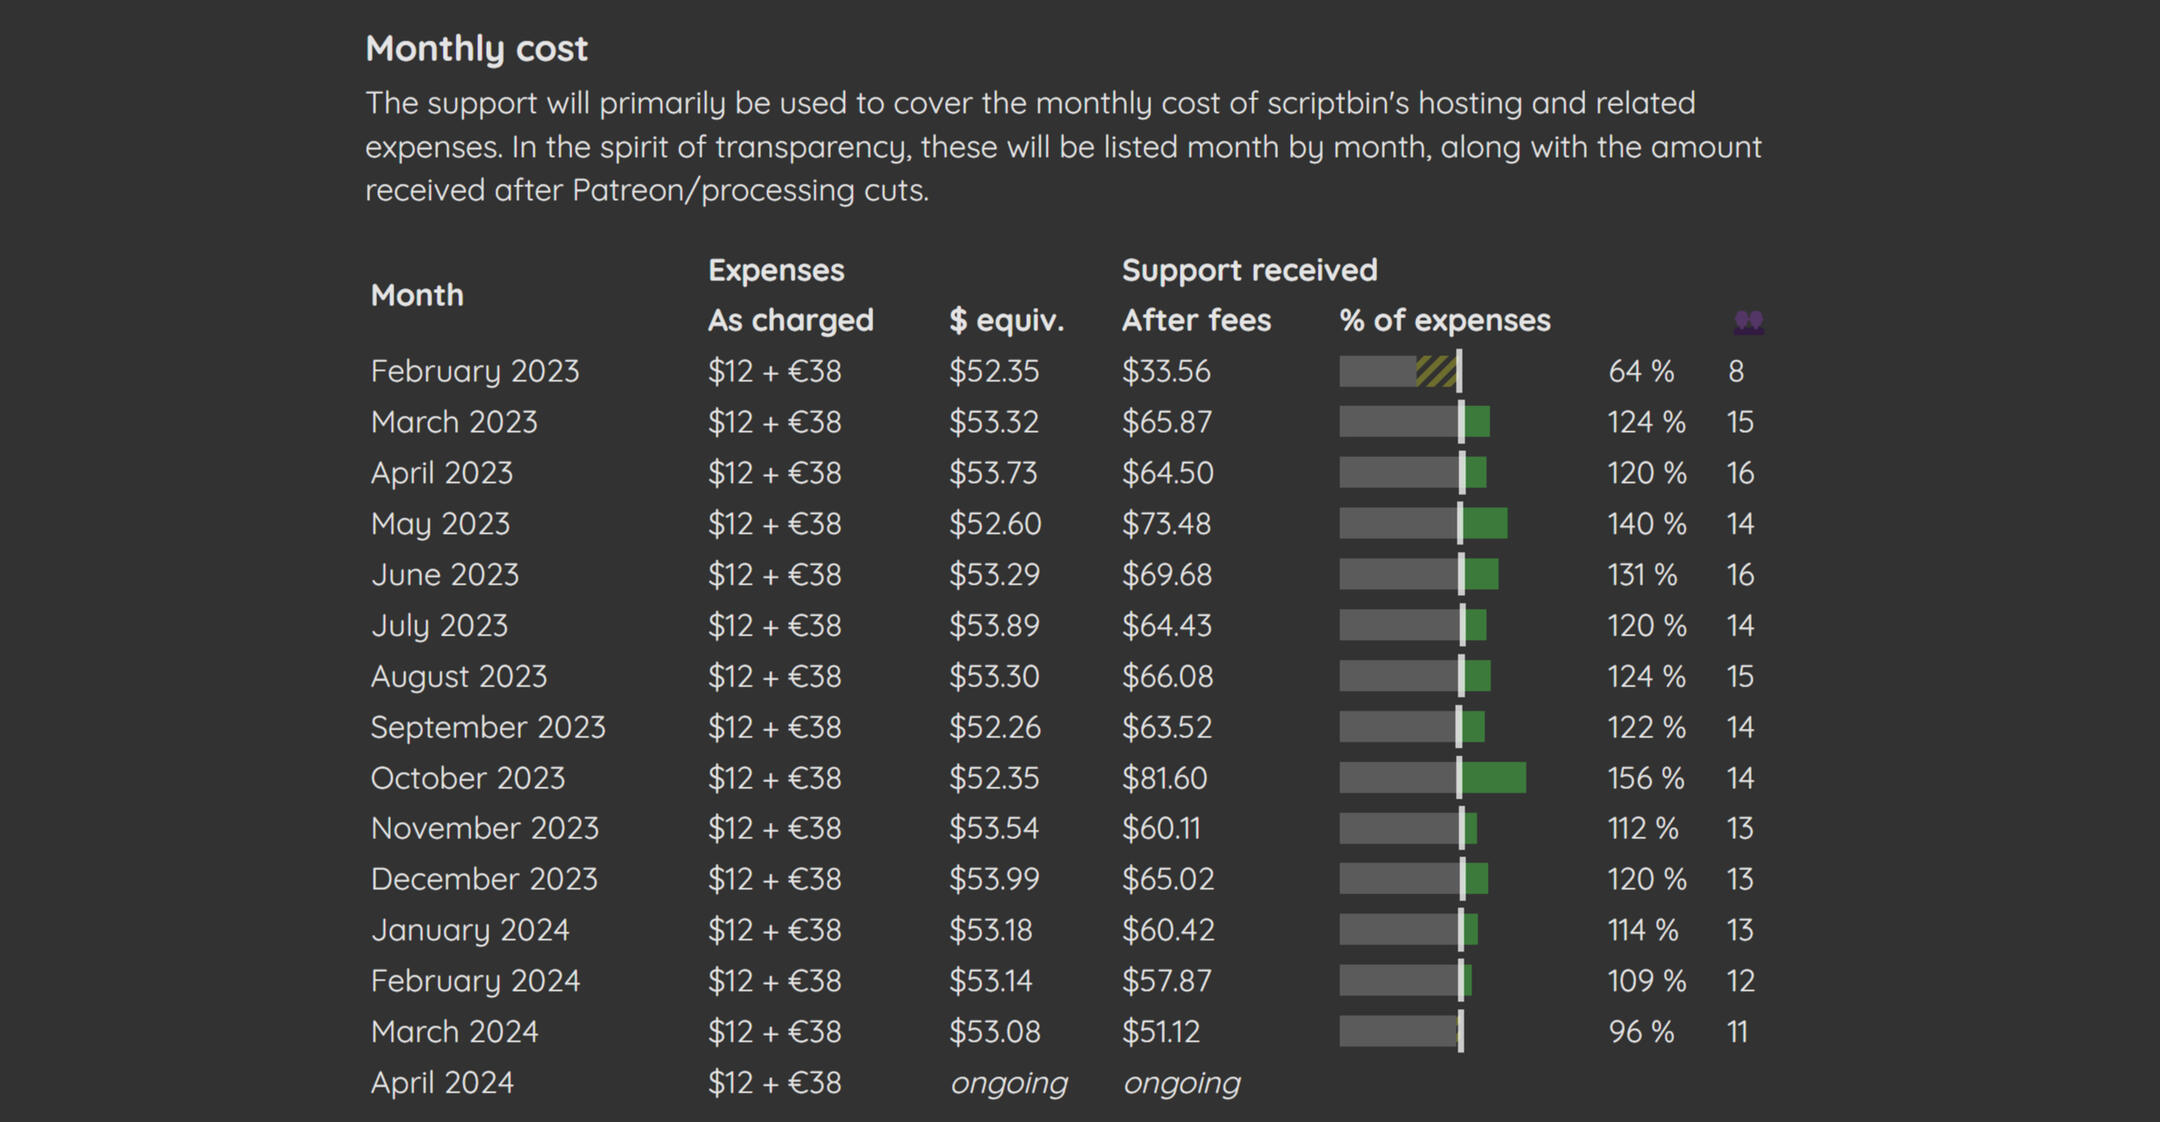
Task: Click the 64 % value for February 2023
Action: point(1641,371)
